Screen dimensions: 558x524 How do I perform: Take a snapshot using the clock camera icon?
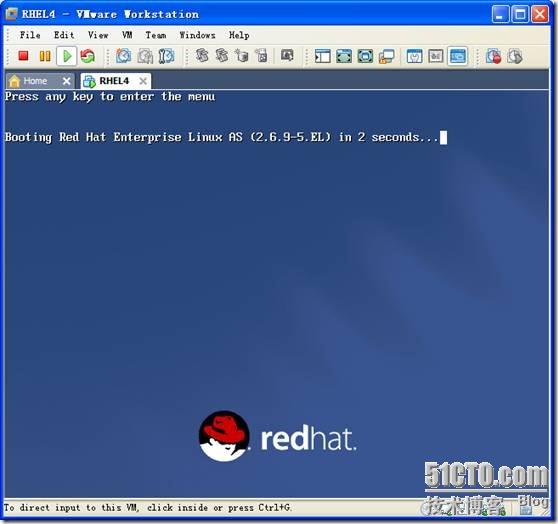click(123, 56)
